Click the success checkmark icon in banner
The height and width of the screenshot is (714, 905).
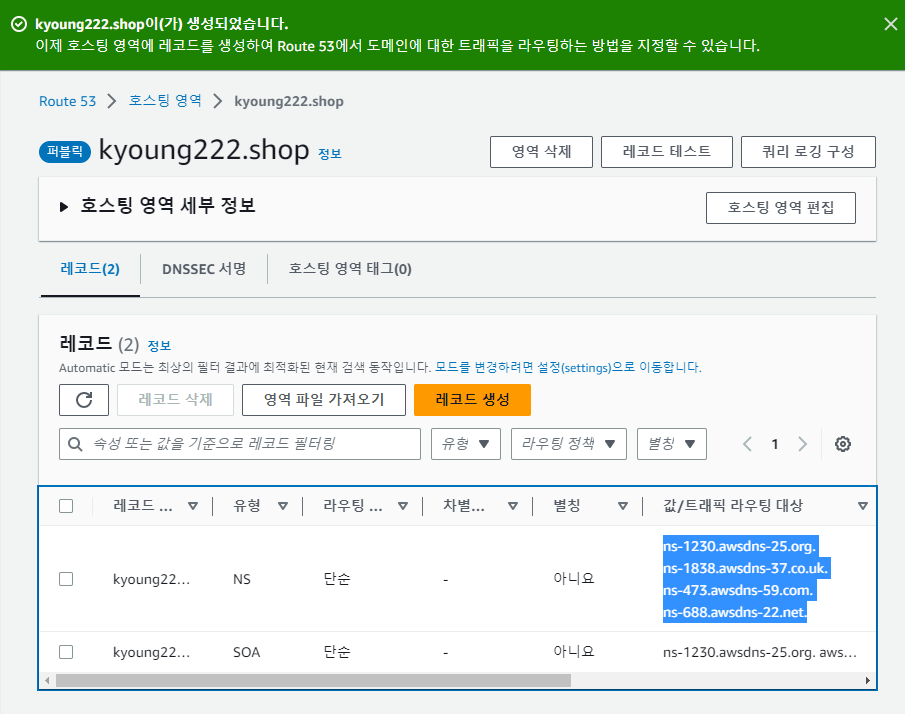pyautogui.click(x=19, y=24)
